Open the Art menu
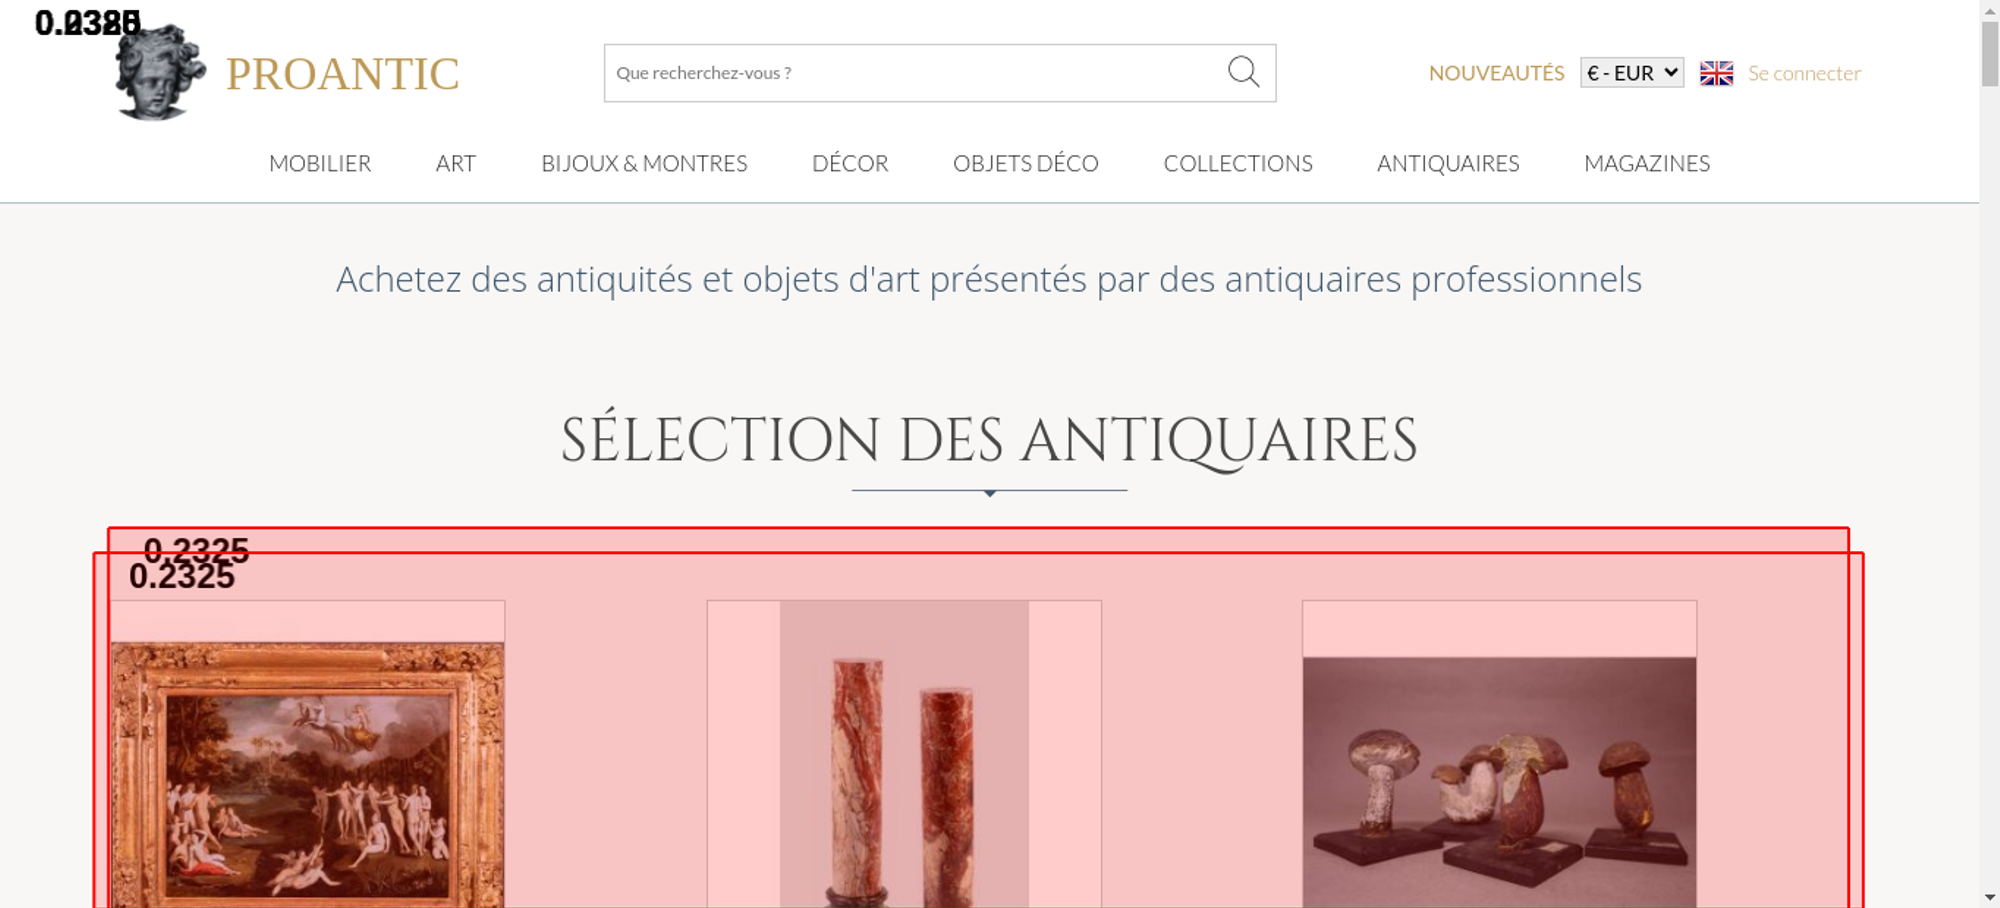The width and height of the screenshot is (2000, 908). 456,164
